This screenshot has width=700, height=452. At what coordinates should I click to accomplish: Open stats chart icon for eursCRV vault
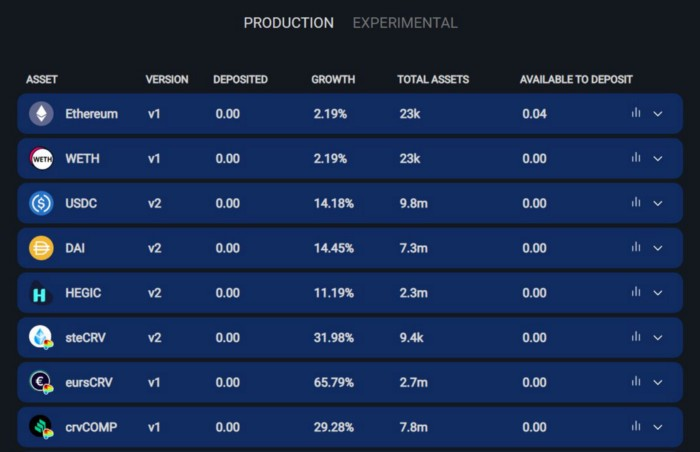pos(636,382)
